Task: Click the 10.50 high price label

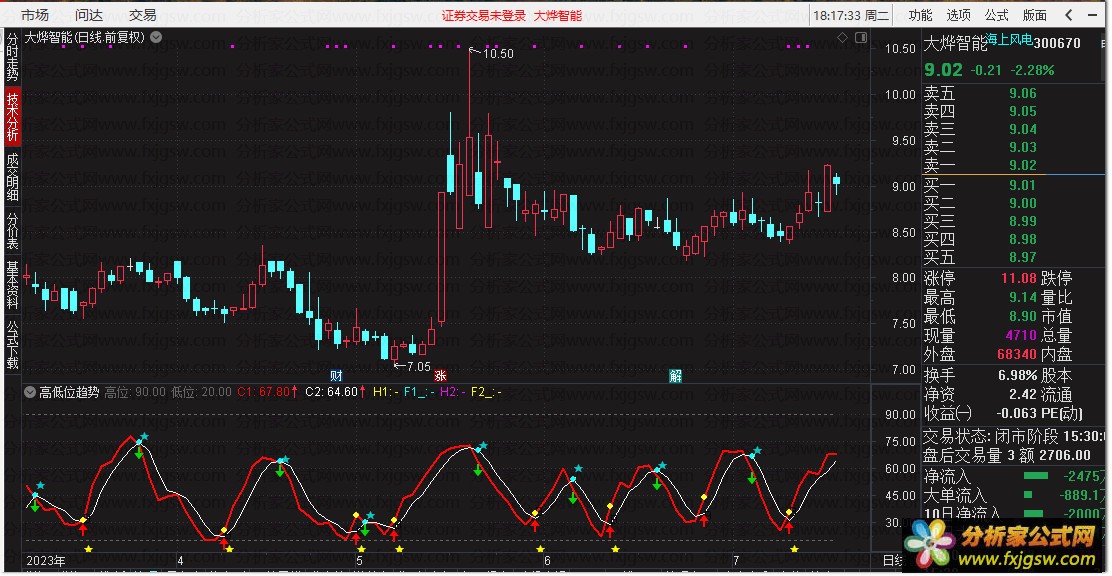Action: click(498, 53)
